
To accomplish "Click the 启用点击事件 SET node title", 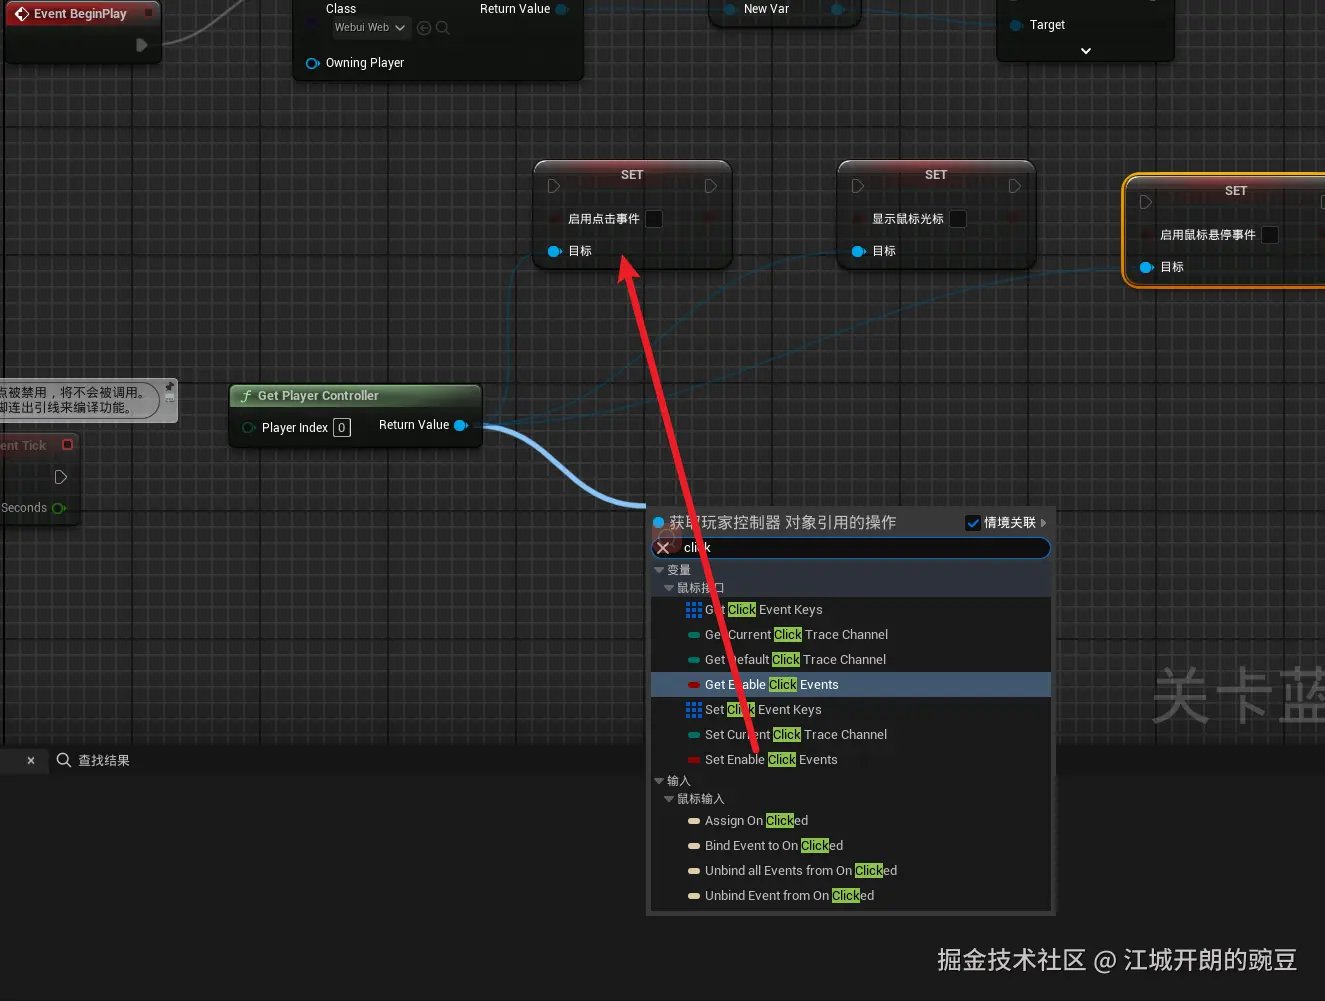I will point(632,175).
